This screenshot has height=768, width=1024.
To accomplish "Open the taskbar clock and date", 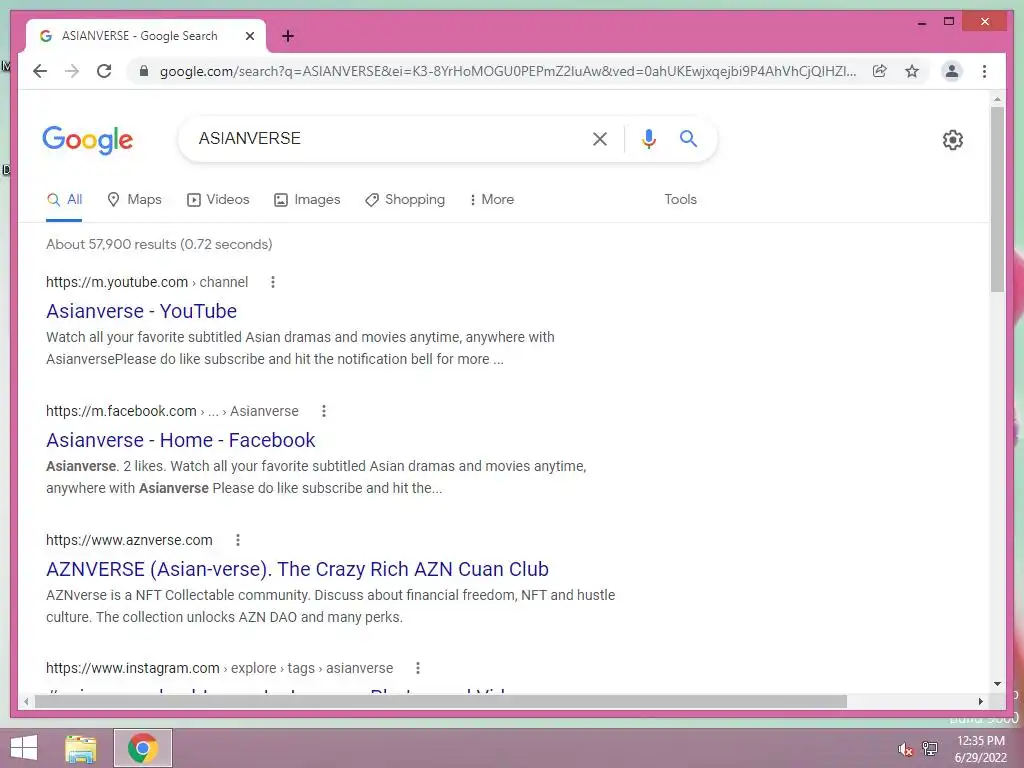I will point(980,749).
